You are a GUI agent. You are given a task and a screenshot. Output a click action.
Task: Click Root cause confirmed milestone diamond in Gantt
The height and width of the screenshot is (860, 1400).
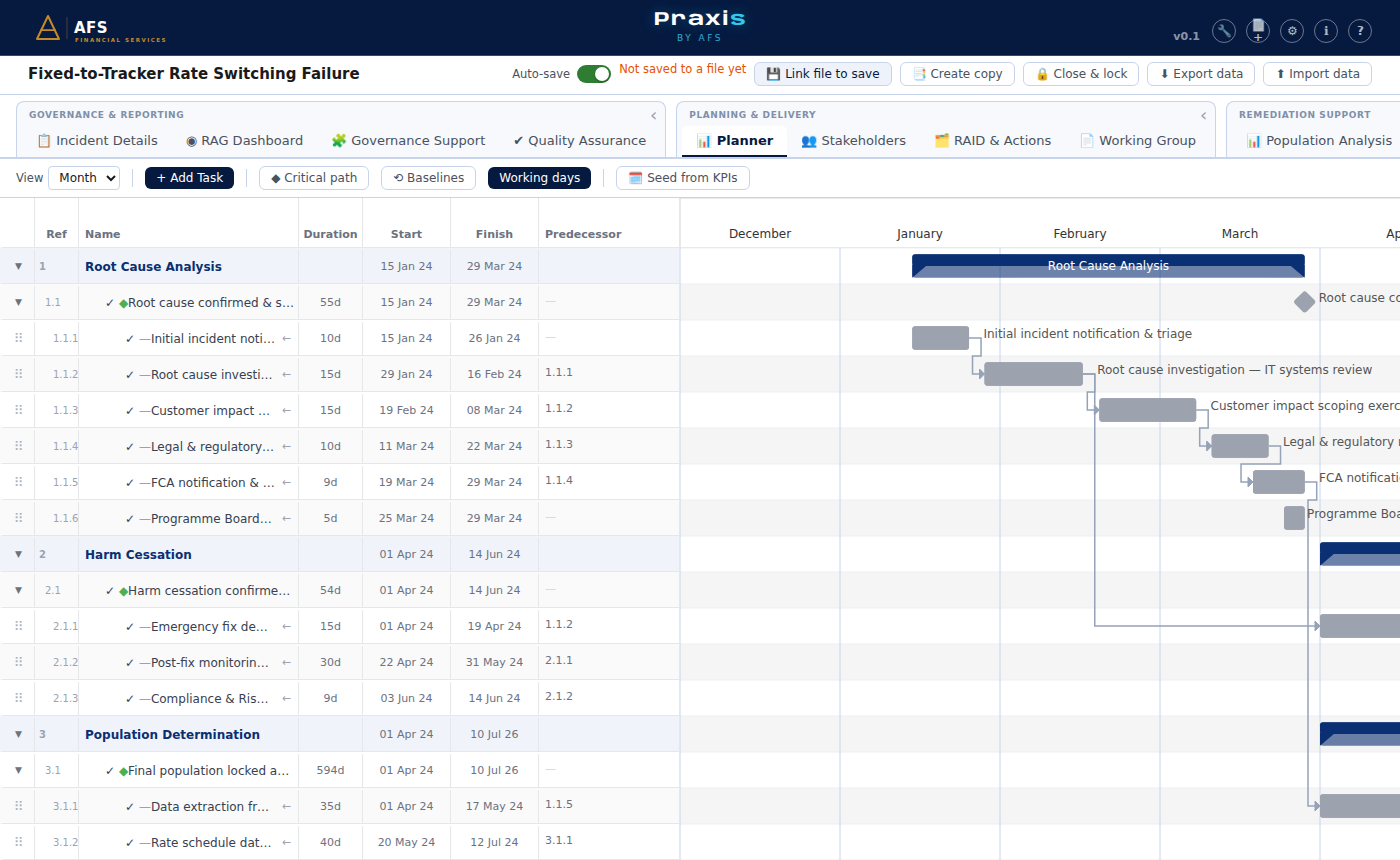1305,302
